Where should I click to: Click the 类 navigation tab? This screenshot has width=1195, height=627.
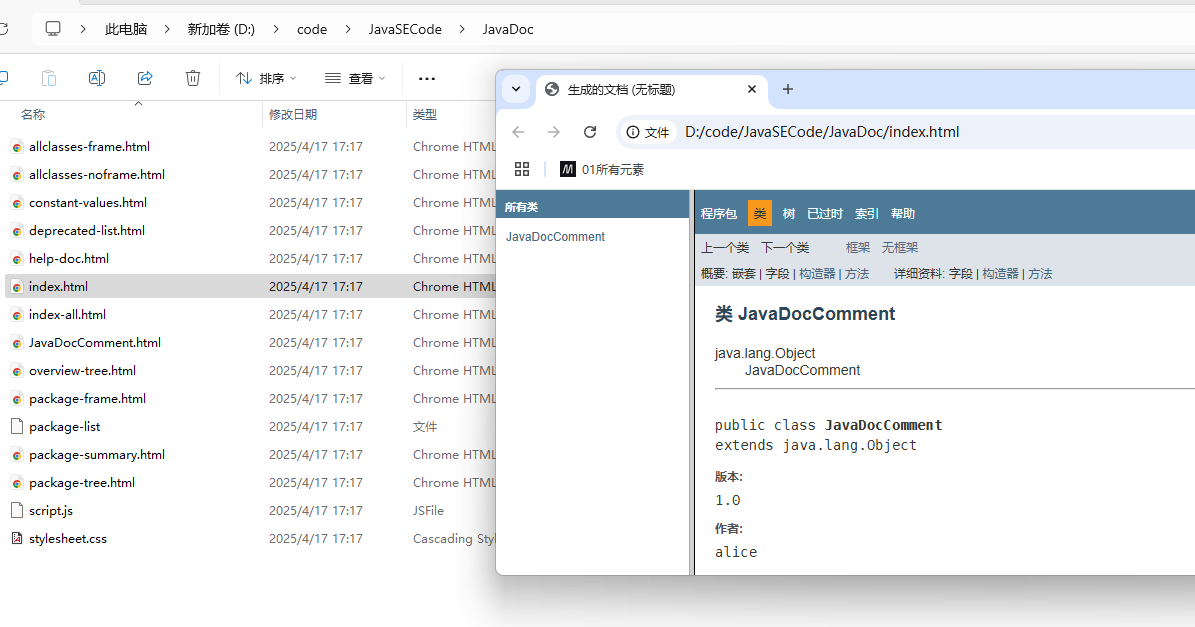click(760, 214)
